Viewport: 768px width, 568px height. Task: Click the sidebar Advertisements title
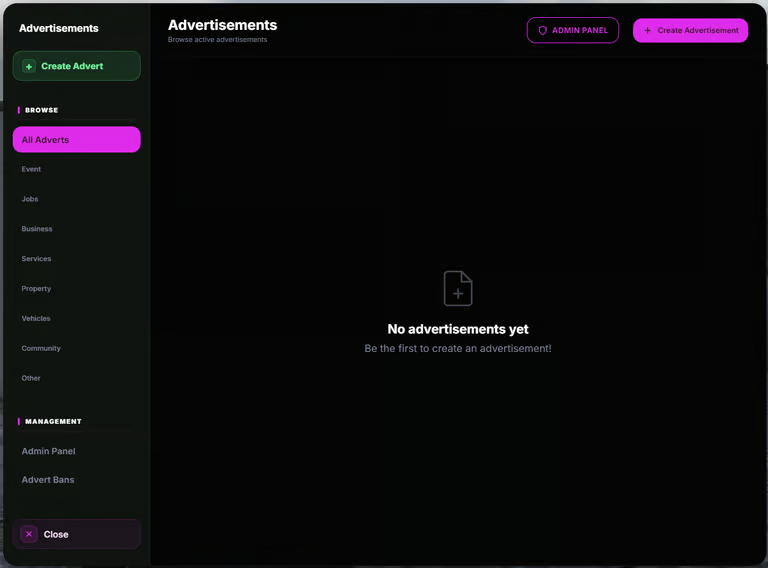tap(59, 28)
